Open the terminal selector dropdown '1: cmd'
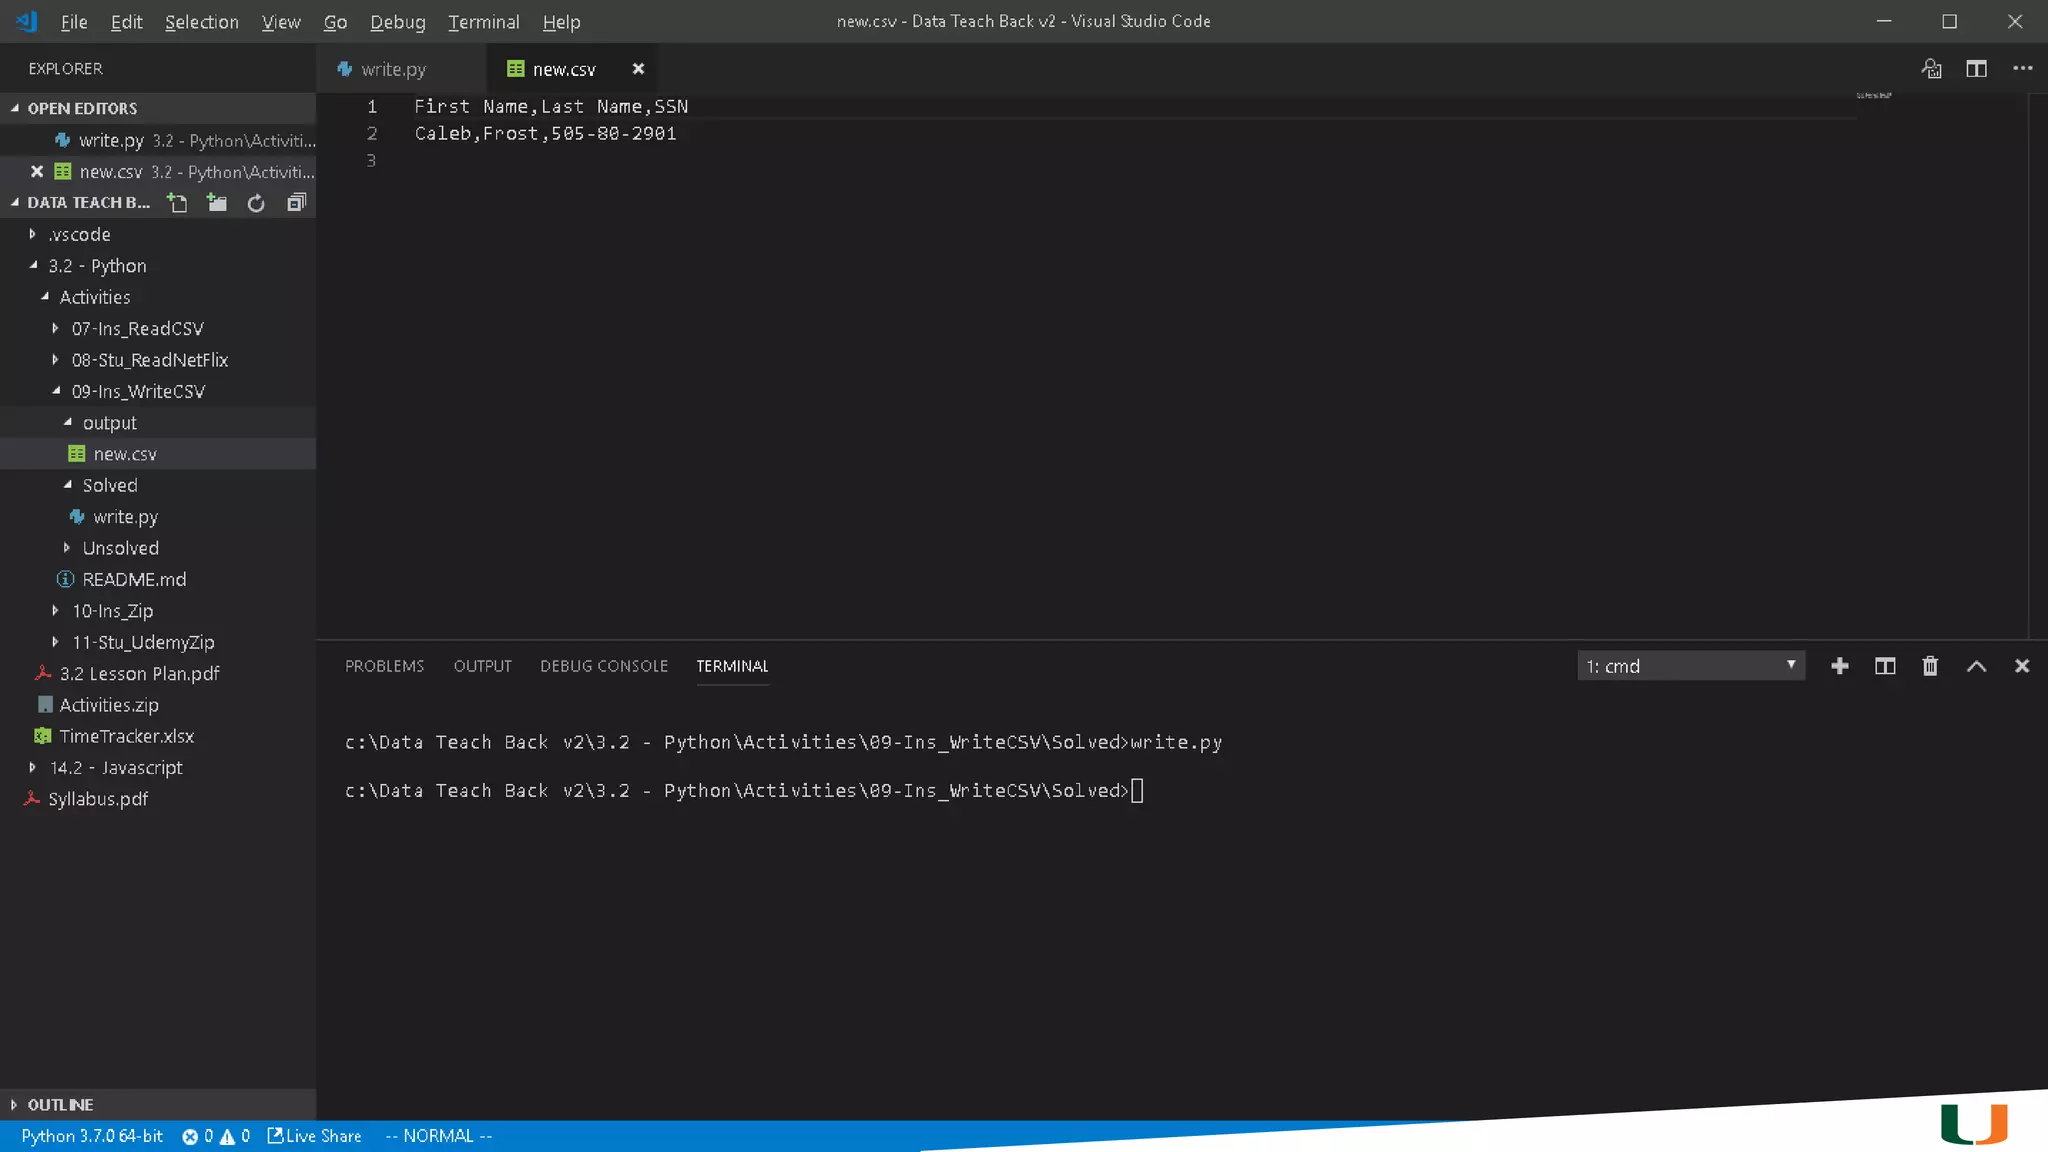This screenshot has height=1152, width=2048. click(x=1690, y=666)
